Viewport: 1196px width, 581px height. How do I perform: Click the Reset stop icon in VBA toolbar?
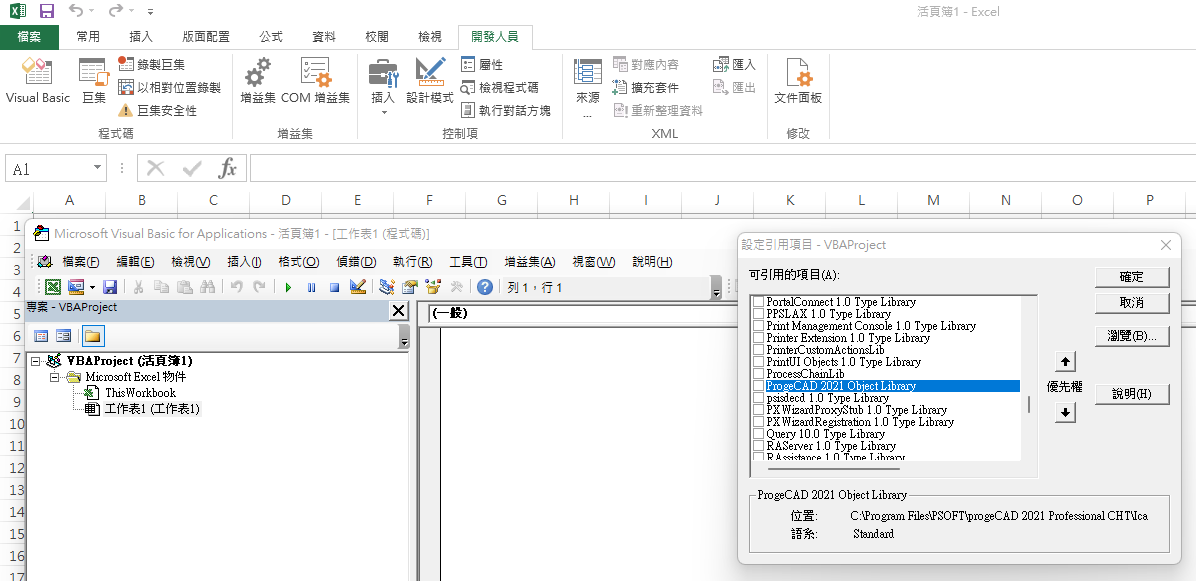(x=334, y=287)
